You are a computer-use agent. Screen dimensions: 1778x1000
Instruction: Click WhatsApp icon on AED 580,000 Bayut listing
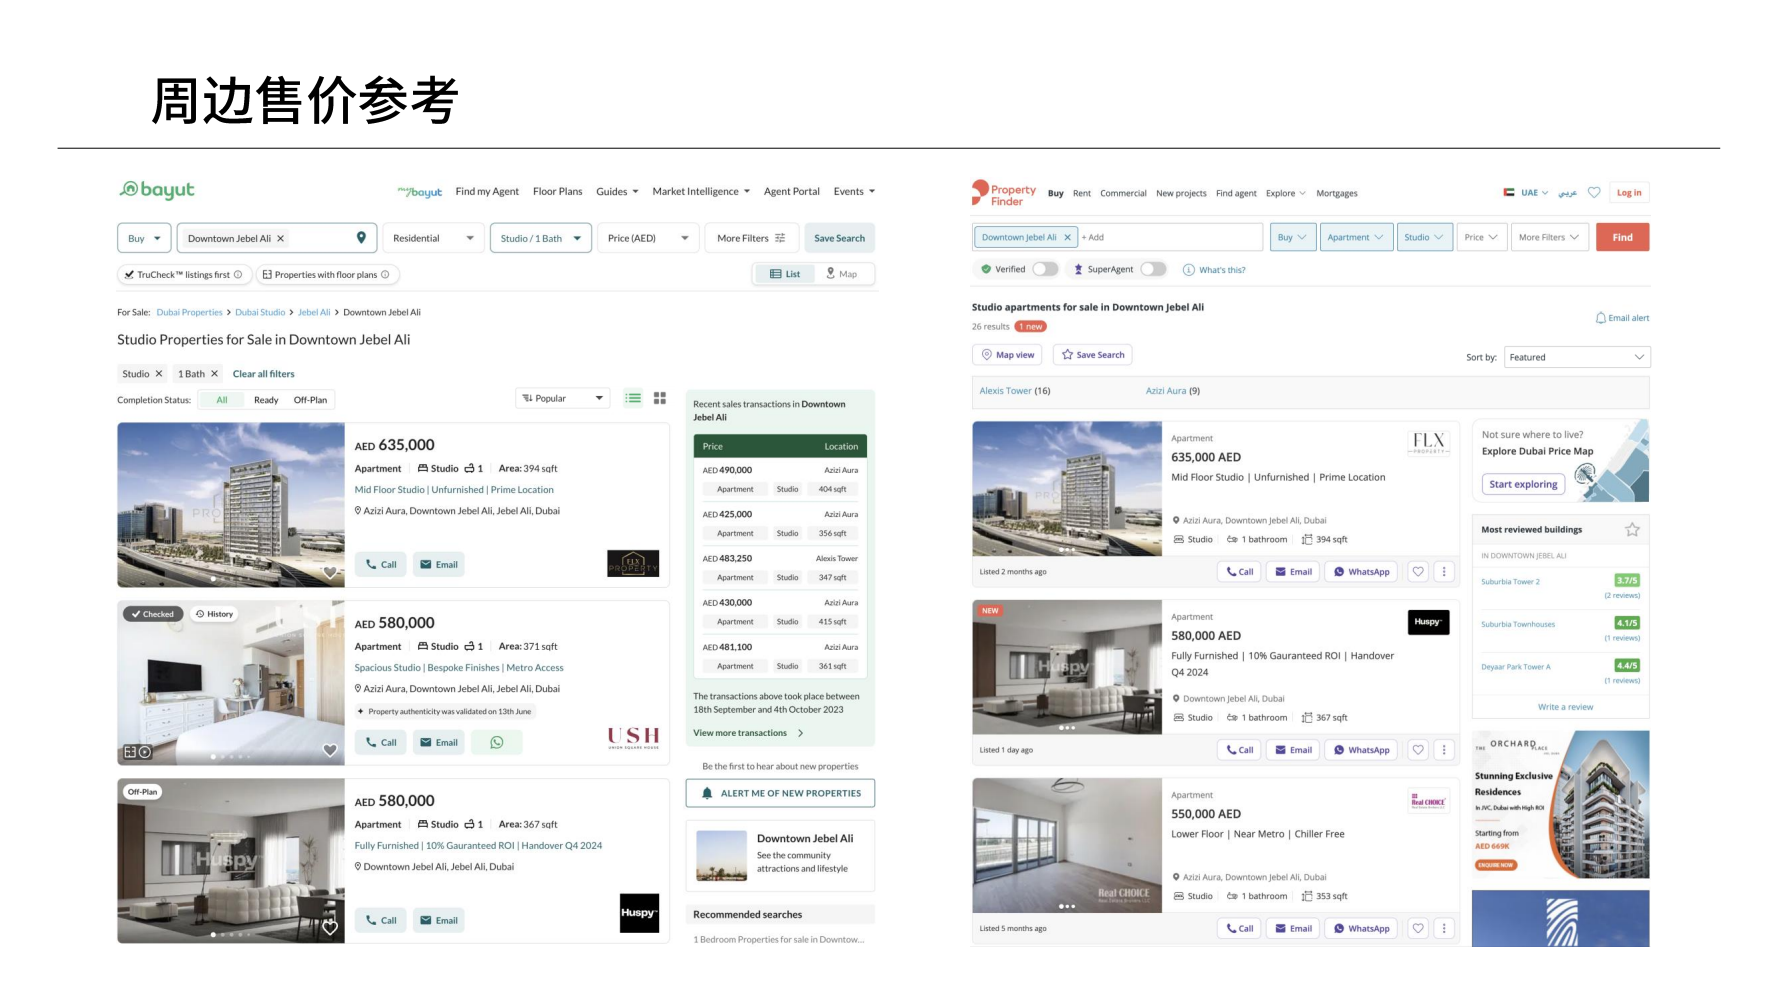pos(497,742)
